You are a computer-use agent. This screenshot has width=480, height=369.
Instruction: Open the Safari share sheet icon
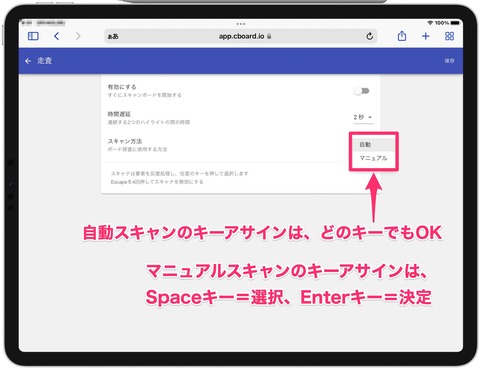[402, 36]
